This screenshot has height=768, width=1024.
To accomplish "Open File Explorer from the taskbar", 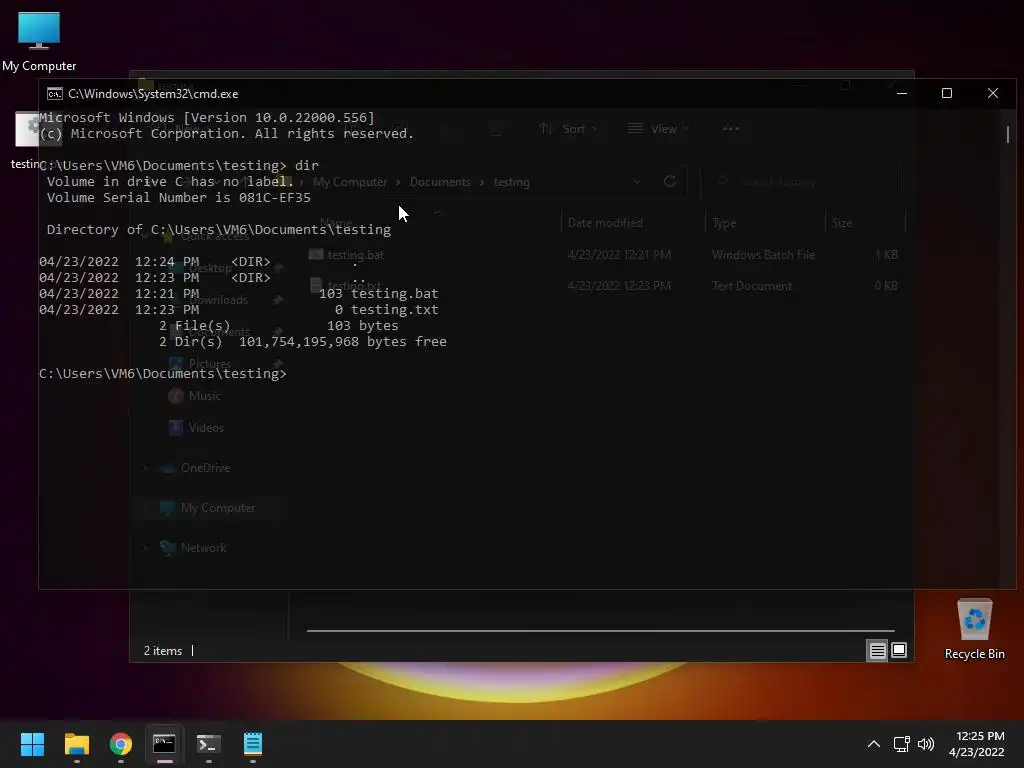I will click(76, 744).
